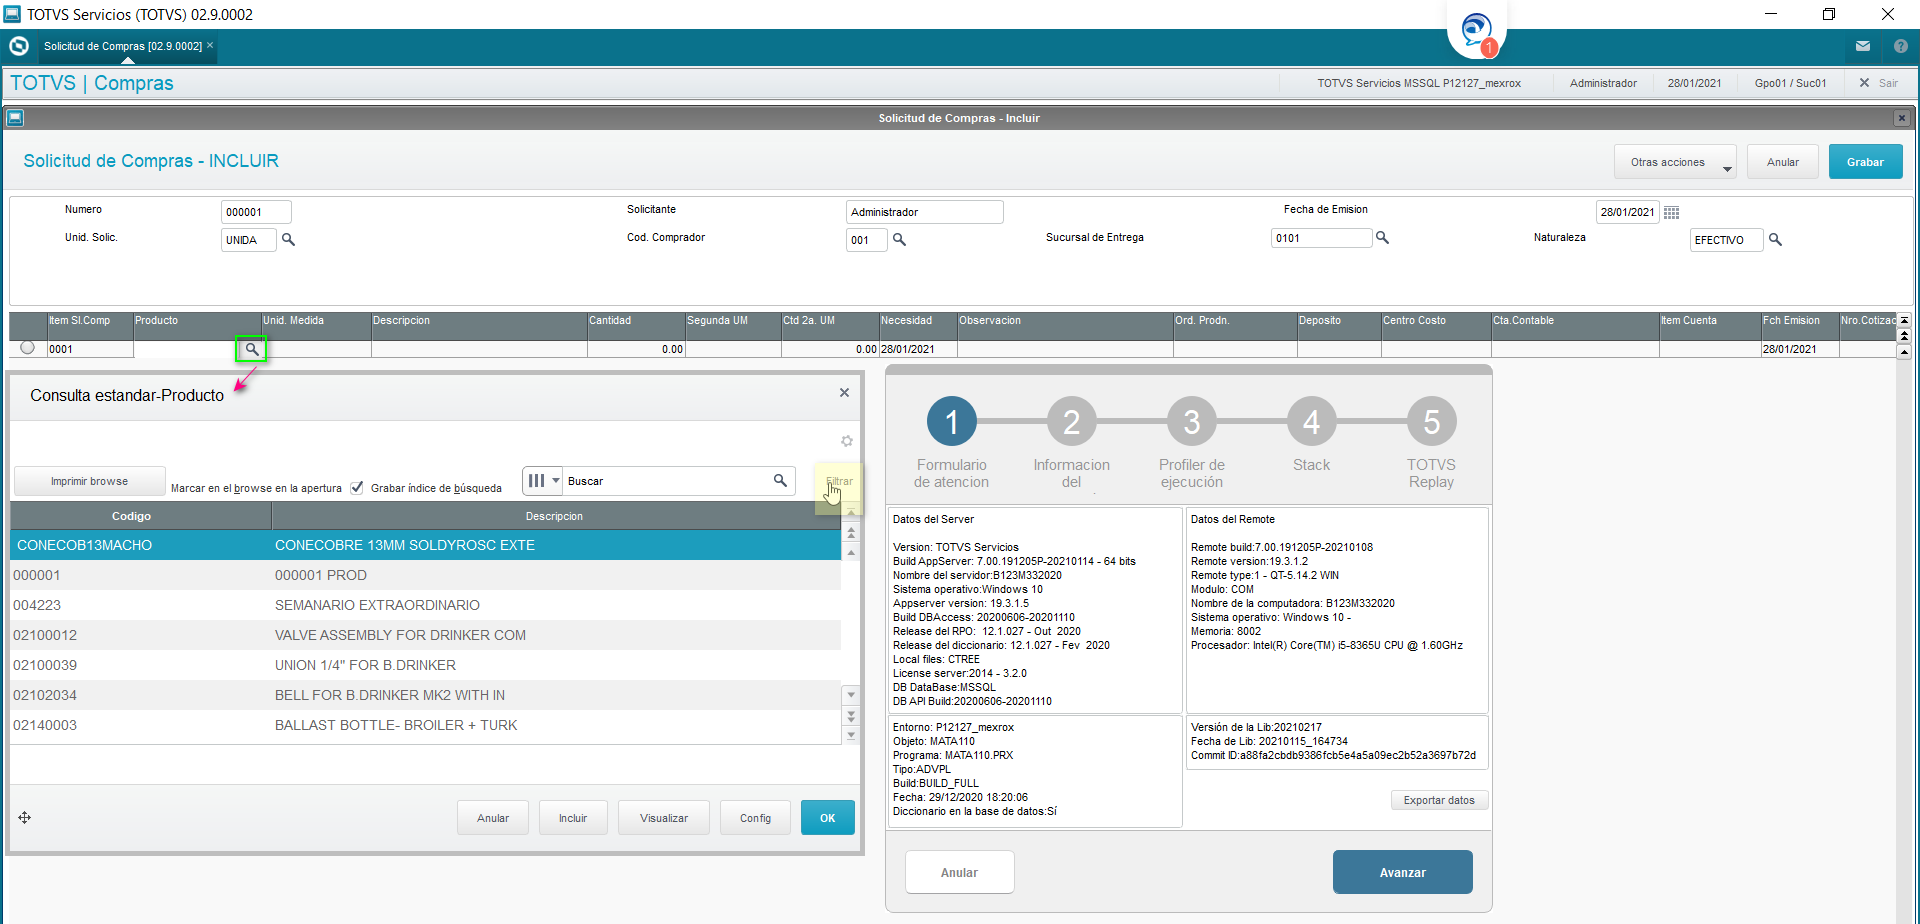
Task: Click Visualizar in product lookup dialog
Action: [664, 818]
